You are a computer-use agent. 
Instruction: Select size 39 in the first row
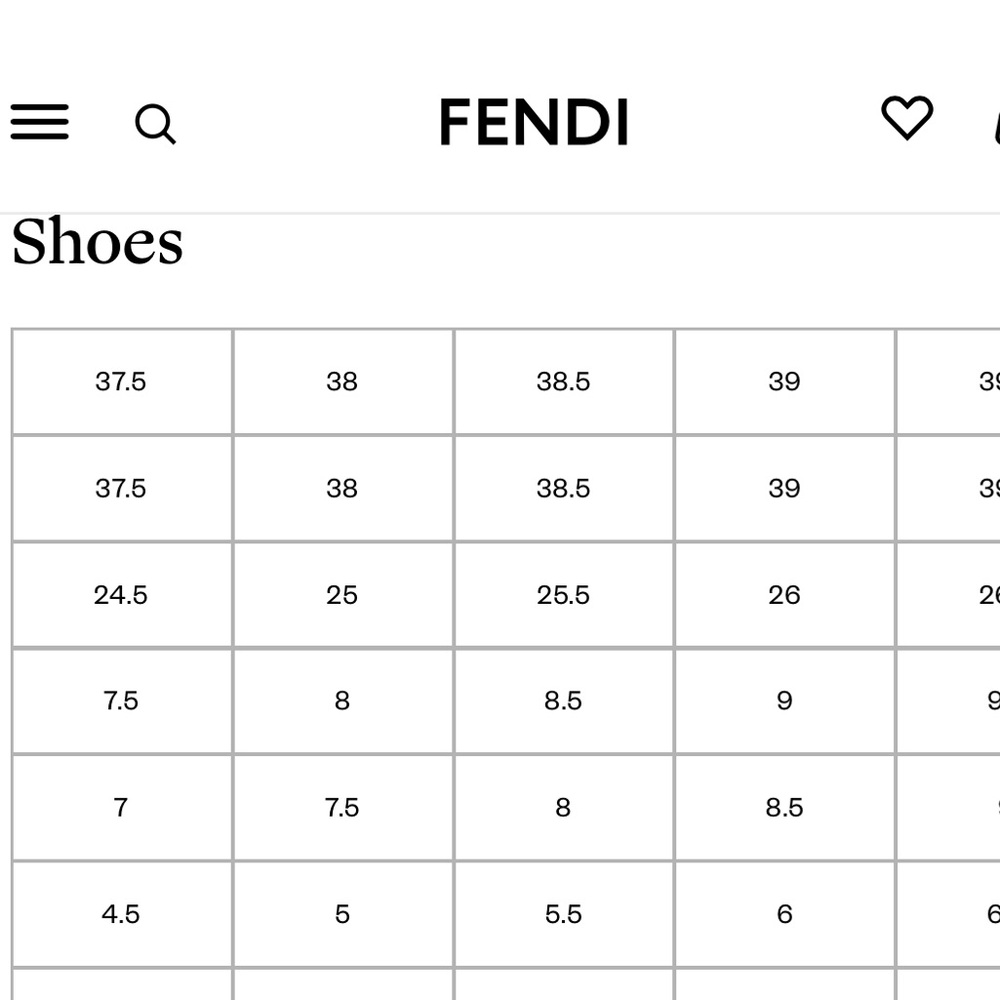click(x=785, y=381)
